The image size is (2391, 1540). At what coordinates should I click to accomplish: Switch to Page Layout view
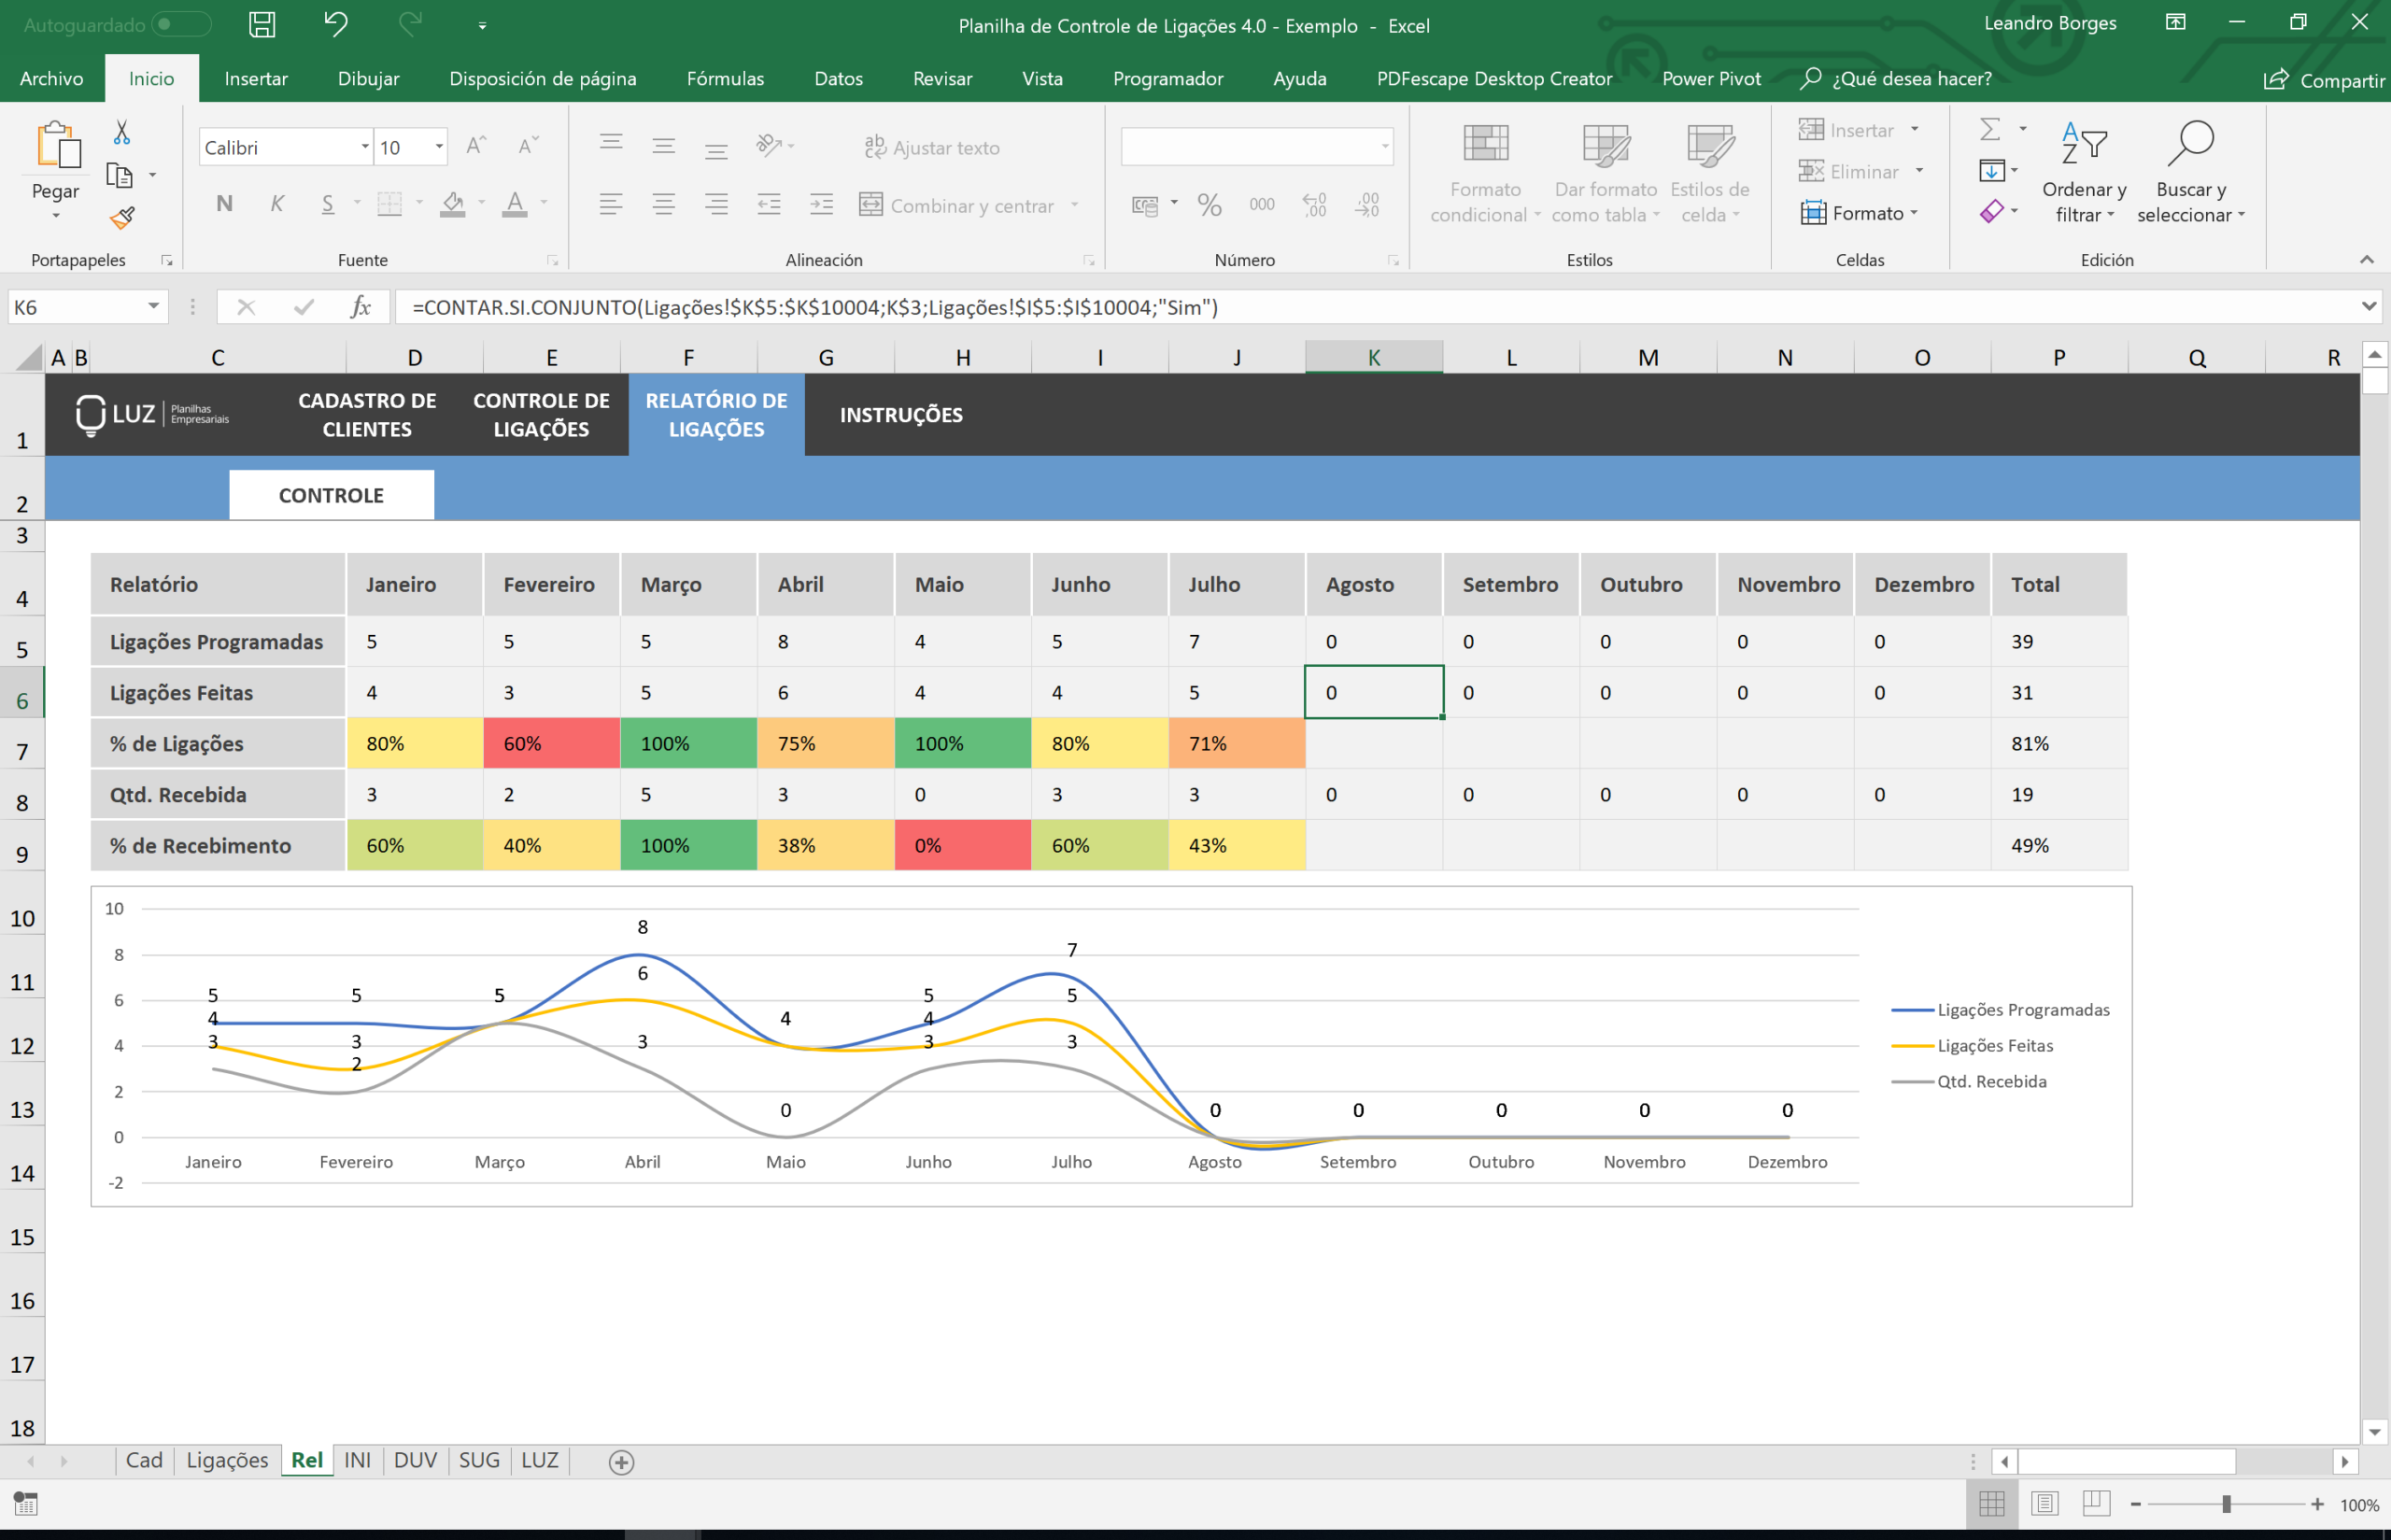point(2044,1504)
